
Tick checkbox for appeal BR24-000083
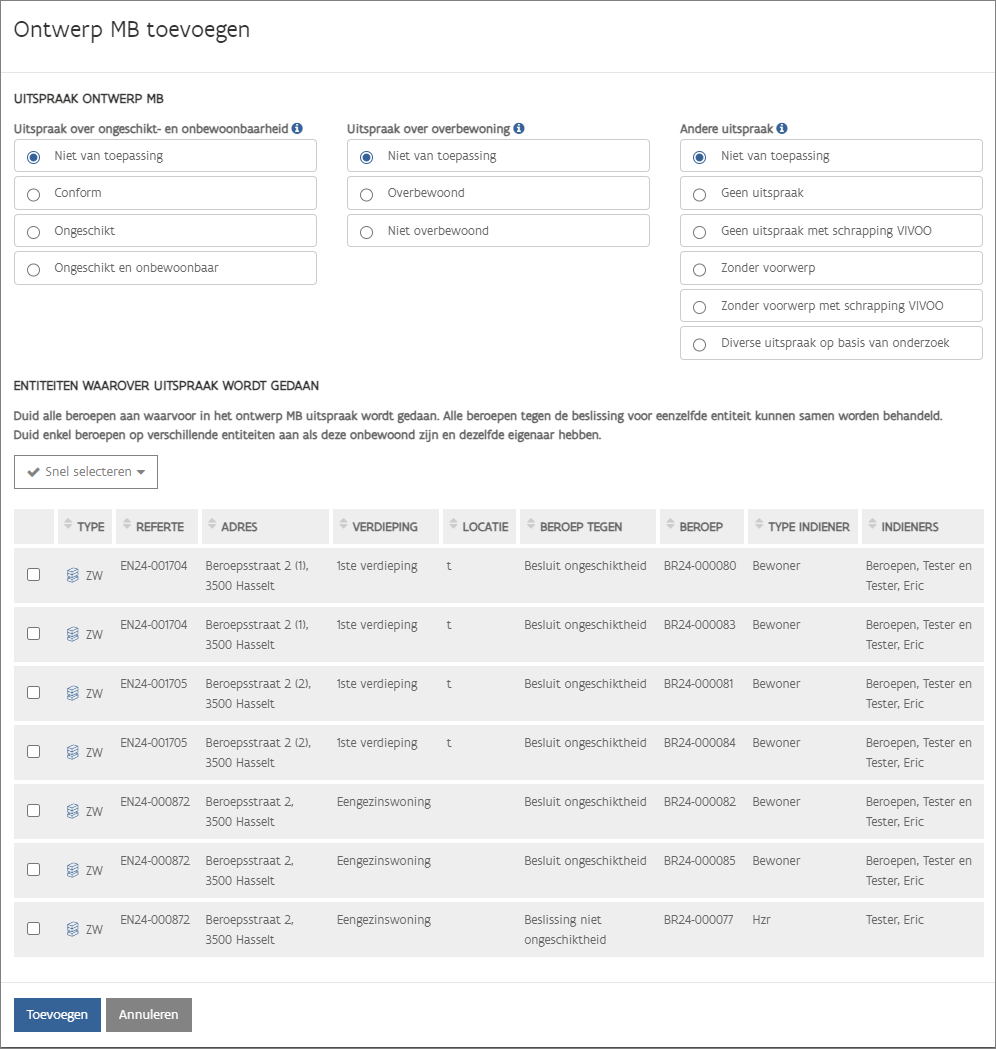point(33,634)
